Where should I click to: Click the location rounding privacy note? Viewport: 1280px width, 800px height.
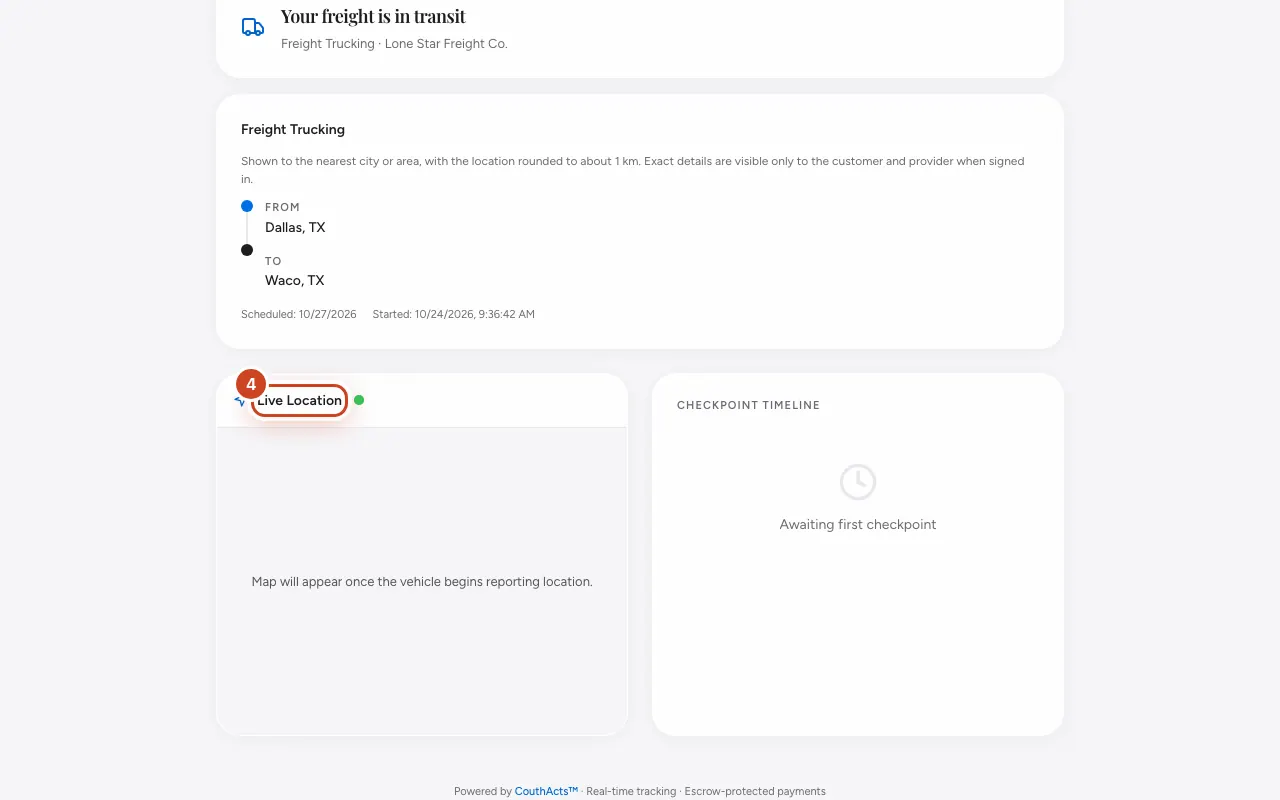pos(633,170)
